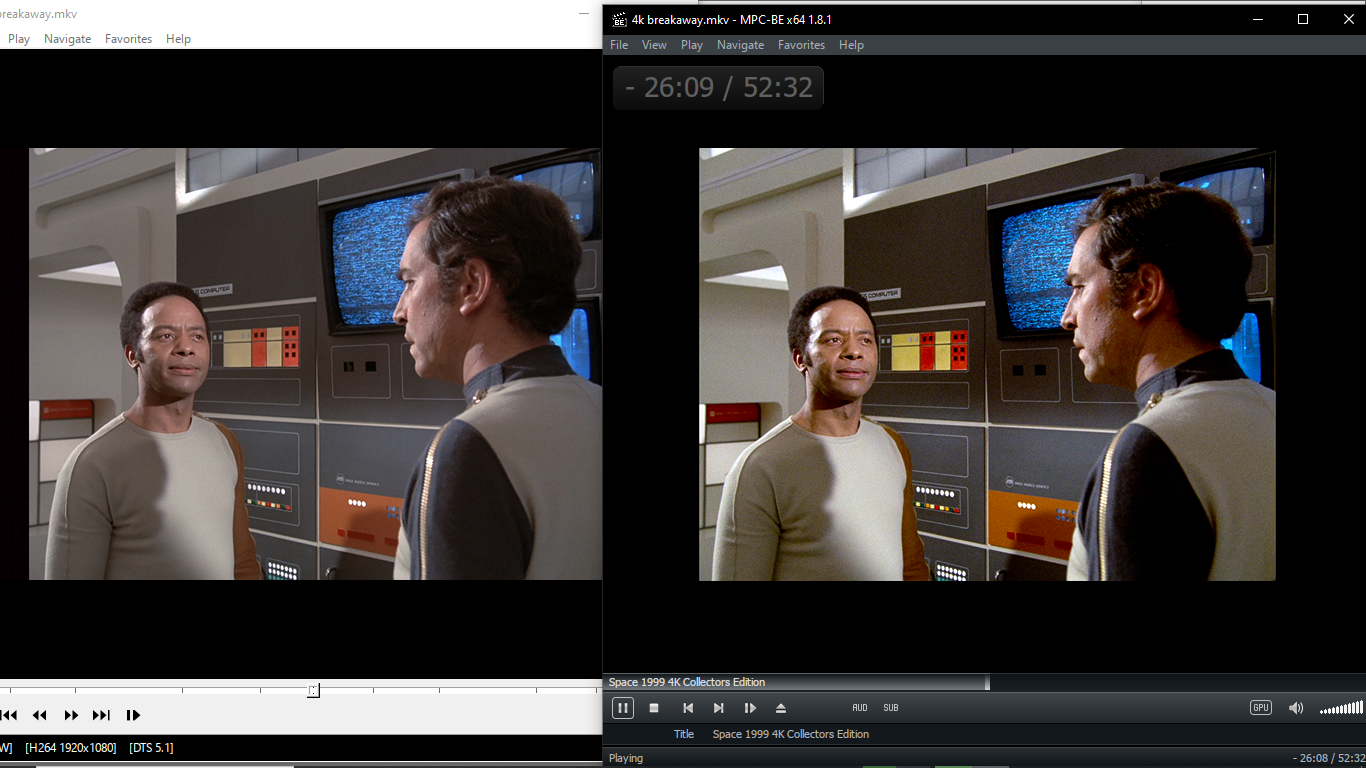
Task: Open the View menu in MPC-BE
Action: 654,45
